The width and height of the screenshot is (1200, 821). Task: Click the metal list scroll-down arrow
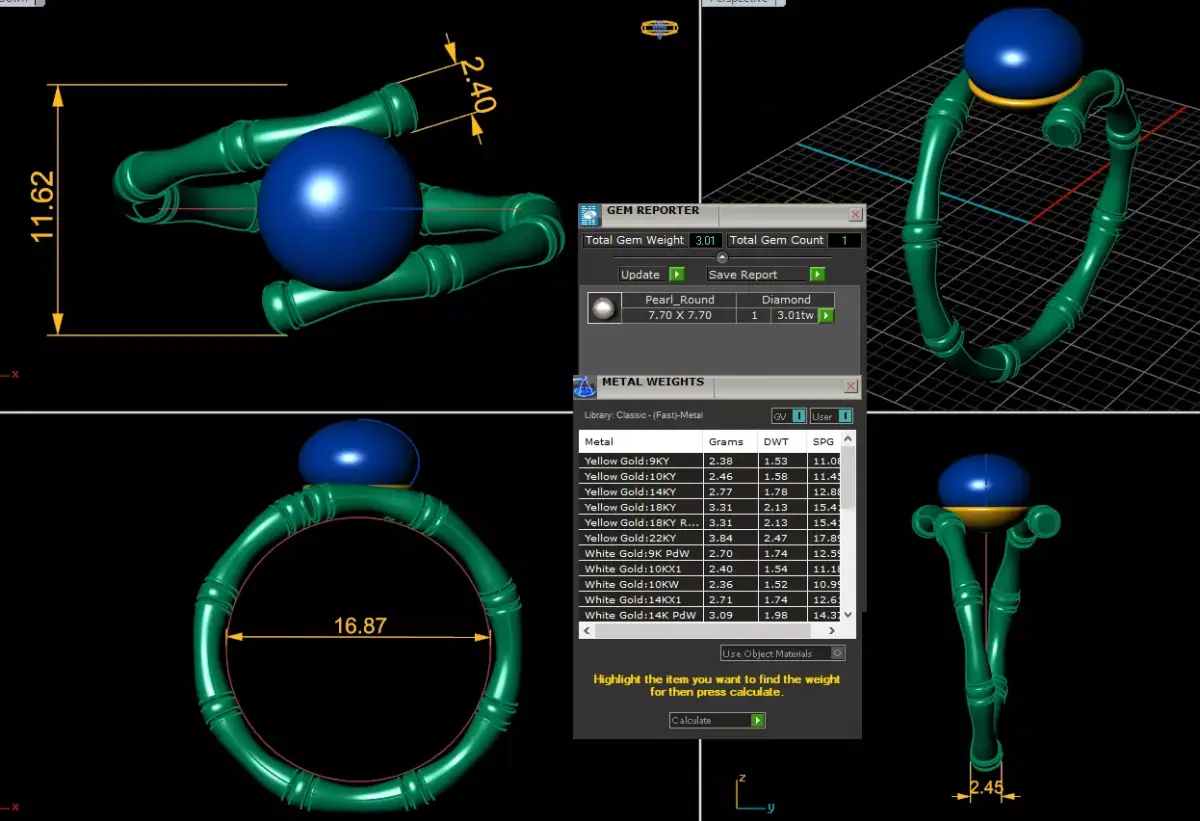tap(848, 615)
